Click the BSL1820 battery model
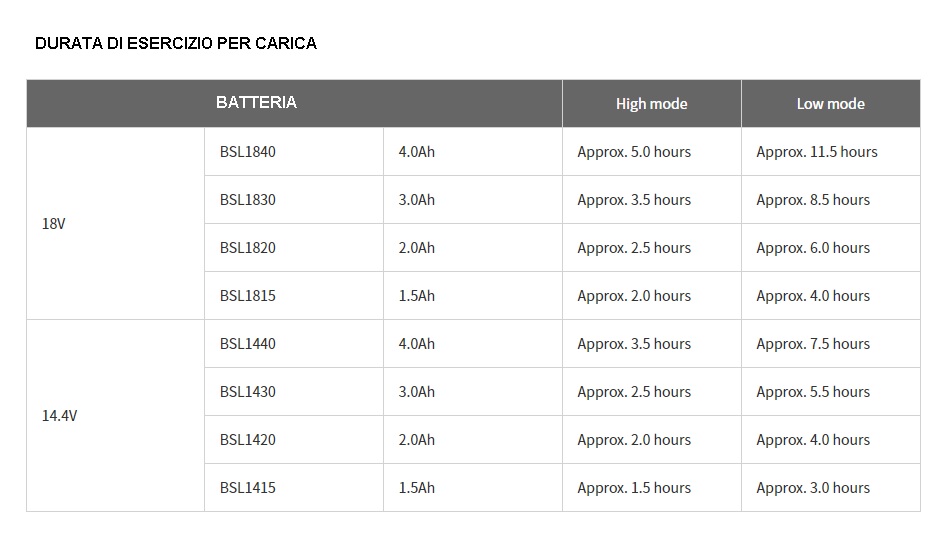The image size is (931, 560). coord(248,248)
